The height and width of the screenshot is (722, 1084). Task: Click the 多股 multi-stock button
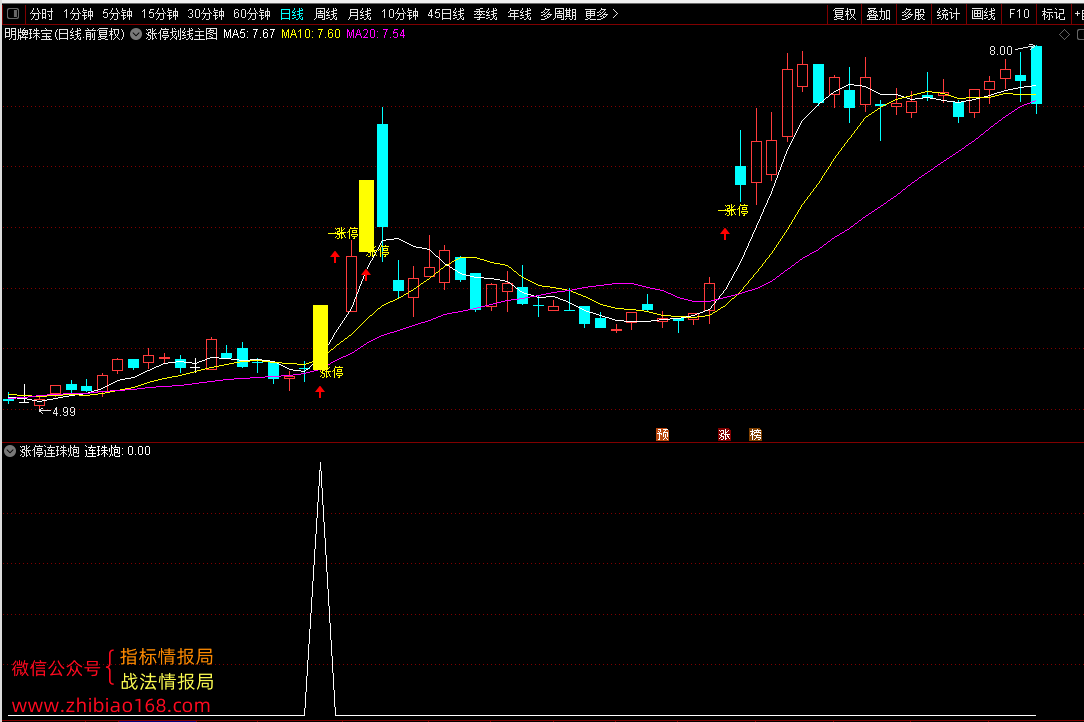coord(913,14)
